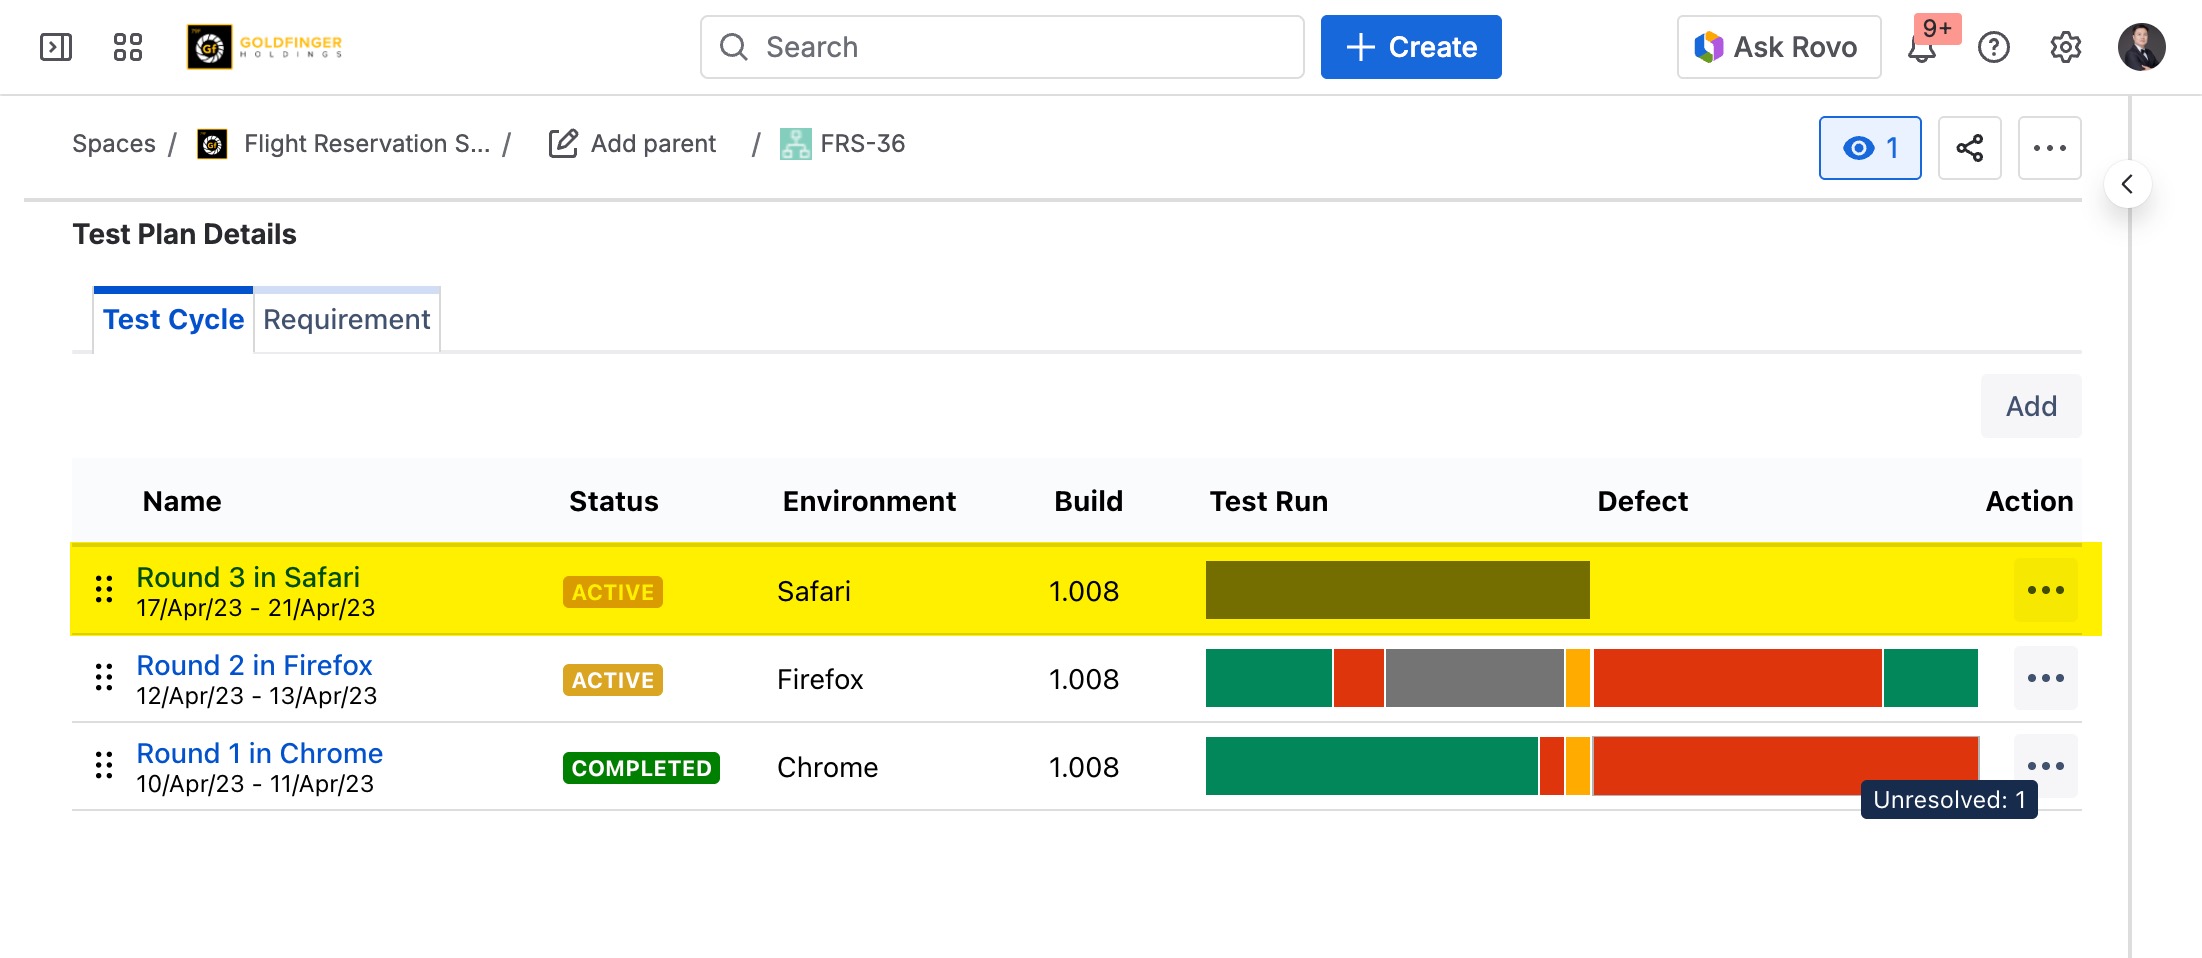Viewport: 2202px width, 958px height.
Task: Open the app switcher grid icon
Action: (128, 47)
